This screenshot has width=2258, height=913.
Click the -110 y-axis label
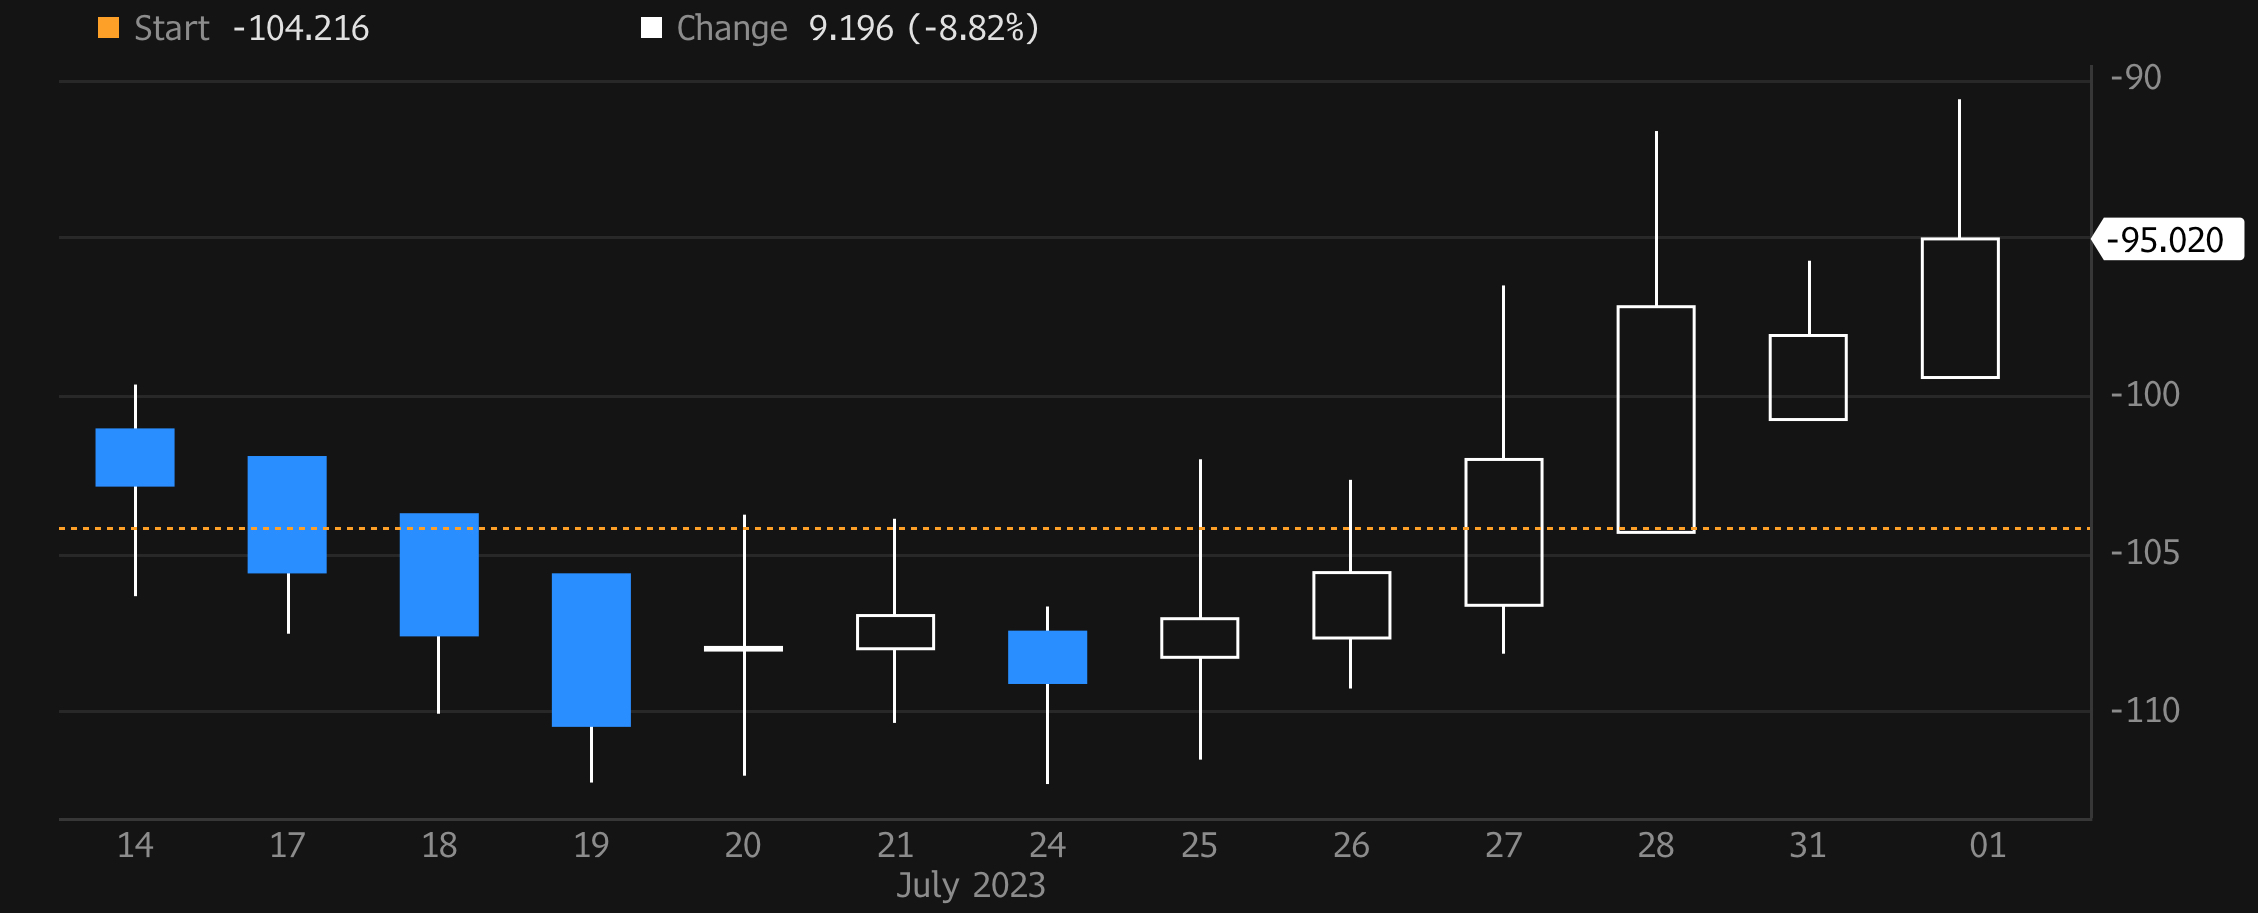2144,711
